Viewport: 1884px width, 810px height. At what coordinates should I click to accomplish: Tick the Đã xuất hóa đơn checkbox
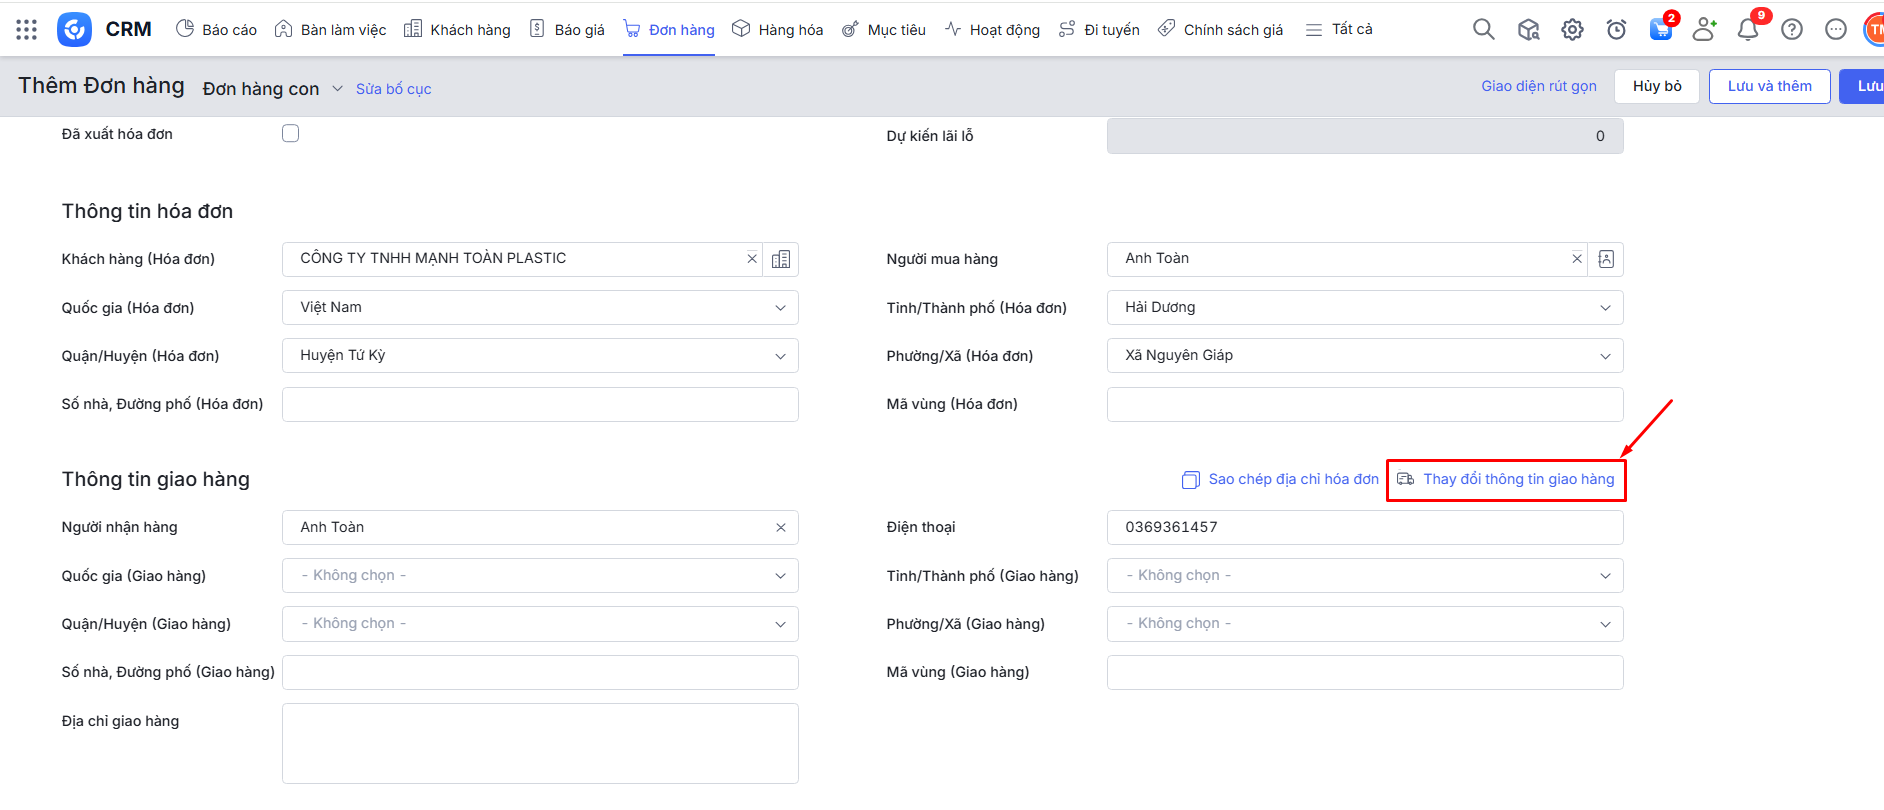coord(291,134)
